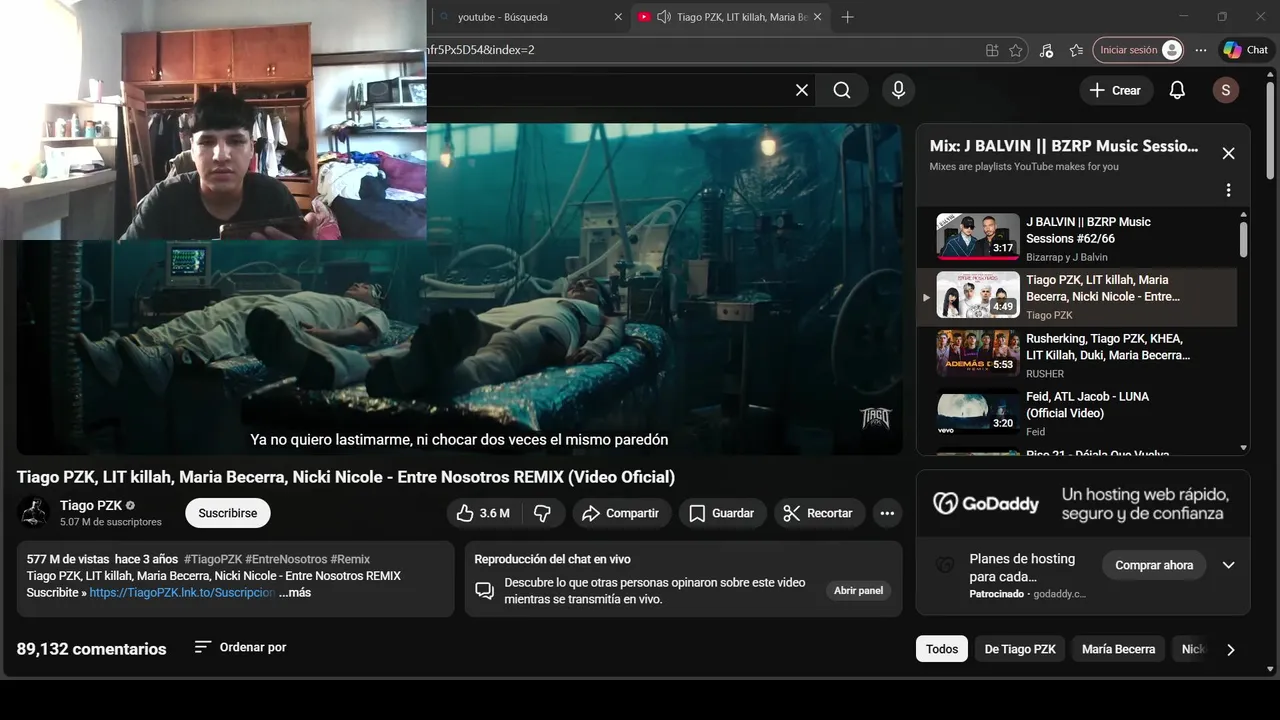Add this page to favorites (star)

1016,50
